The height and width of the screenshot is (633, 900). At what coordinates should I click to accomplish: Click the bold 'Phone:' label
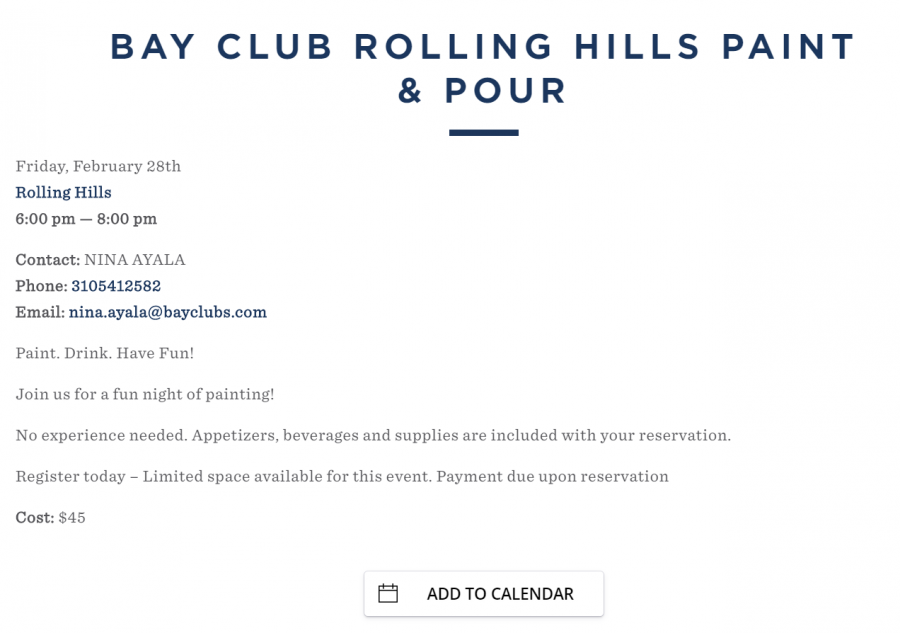tap(41, 286)
